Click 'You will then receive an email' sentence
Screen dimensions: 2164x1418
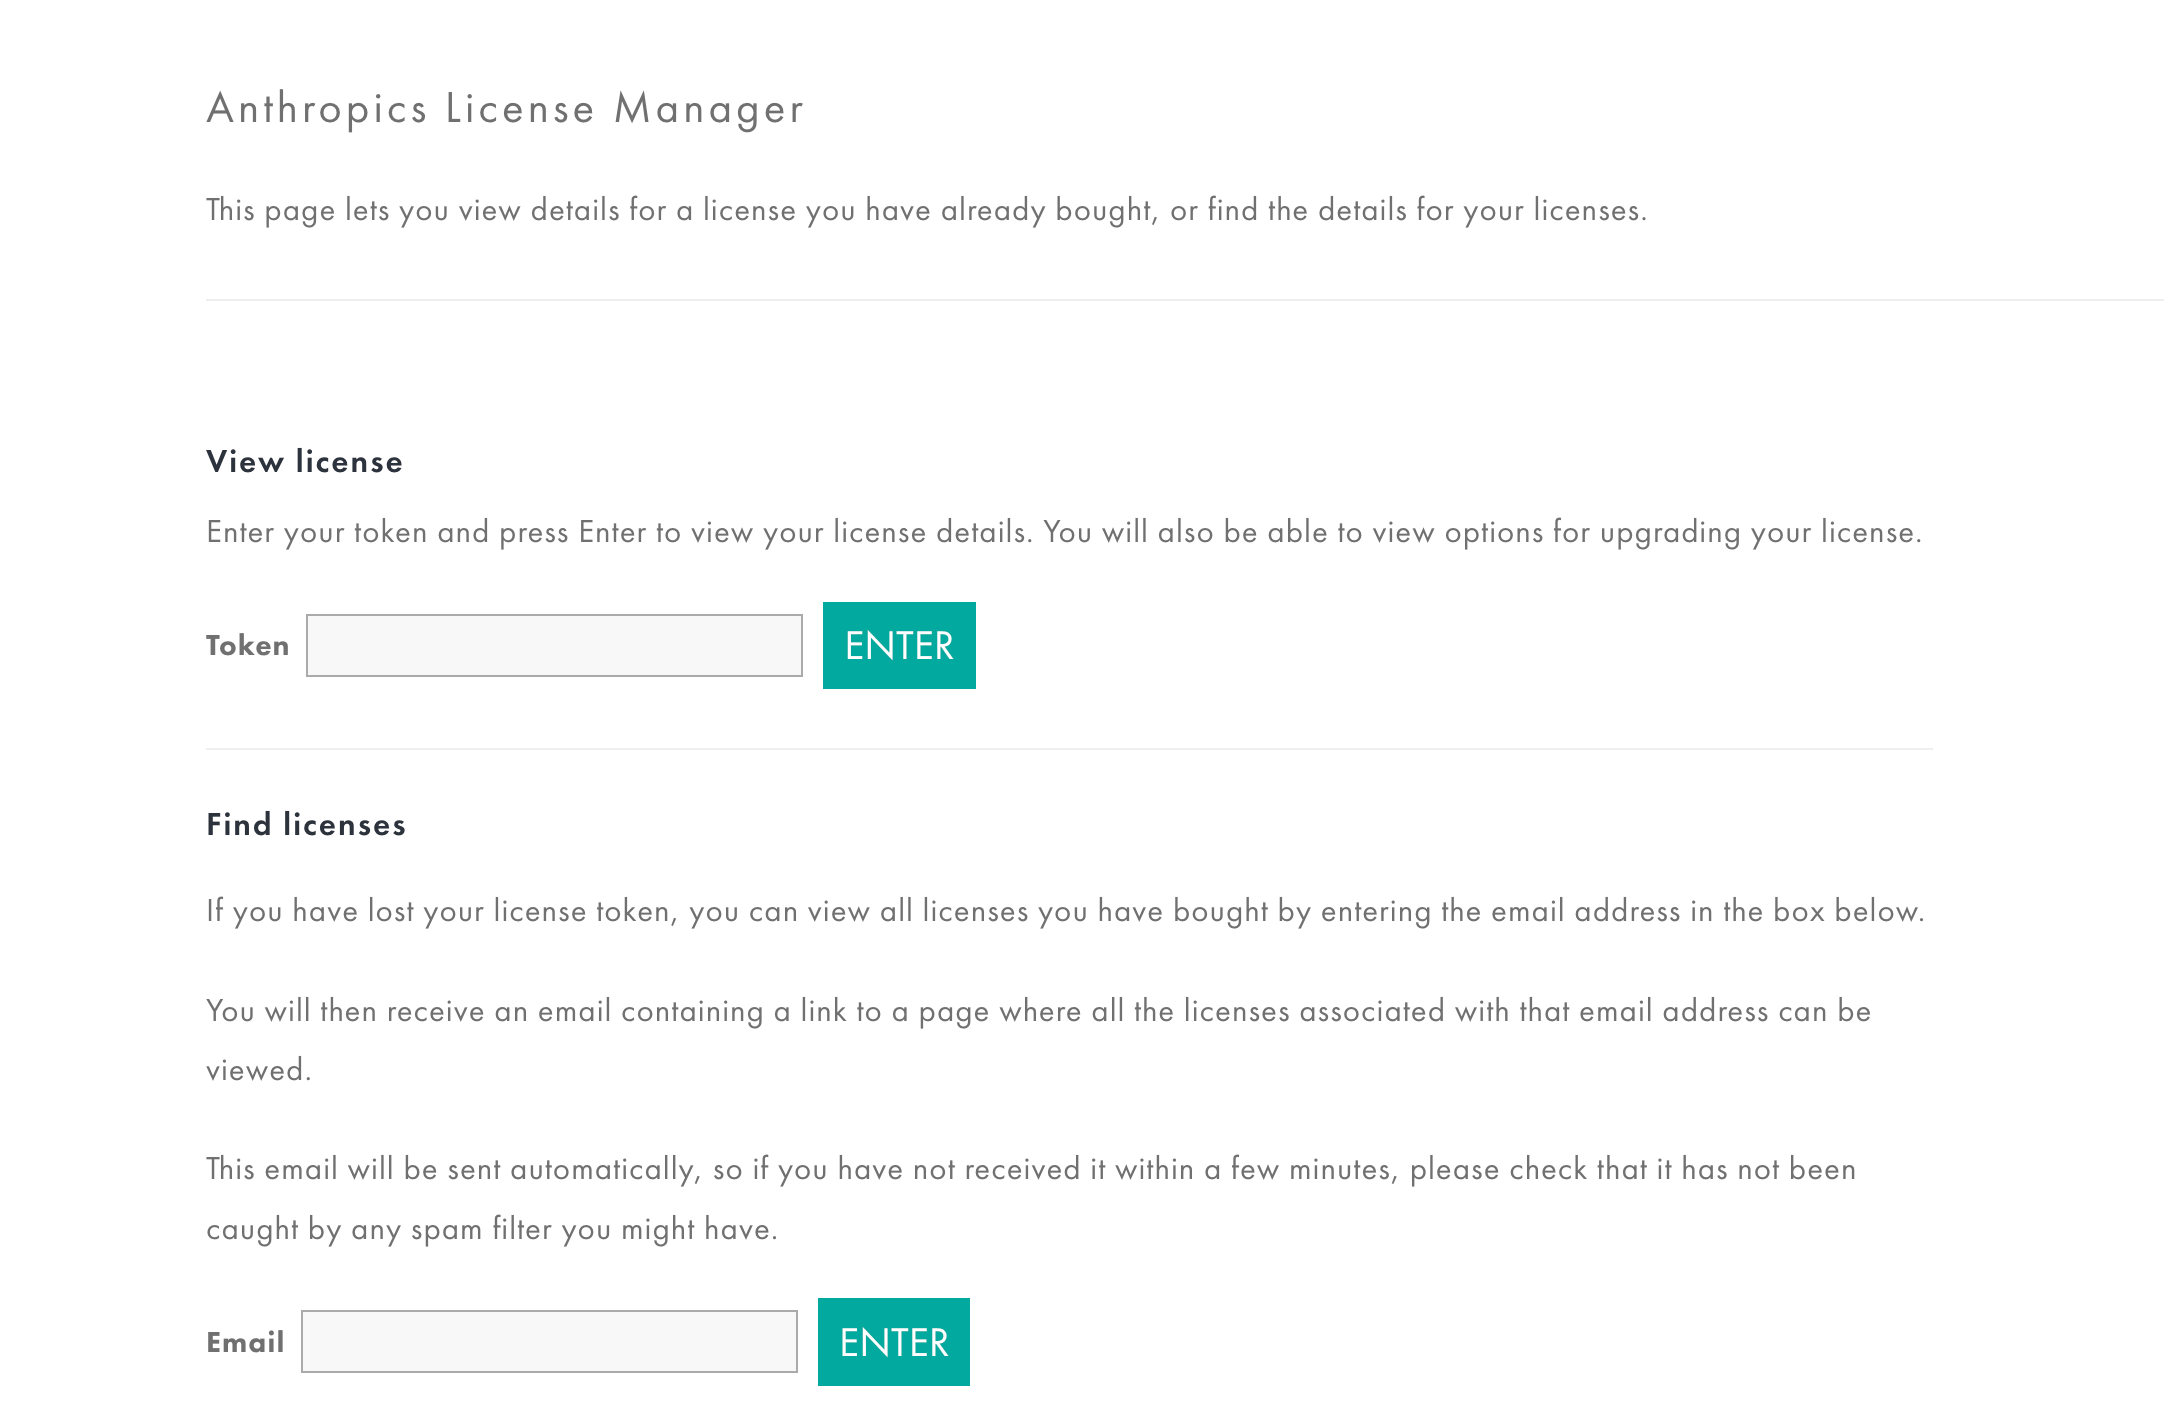tap(1038, 1011)
